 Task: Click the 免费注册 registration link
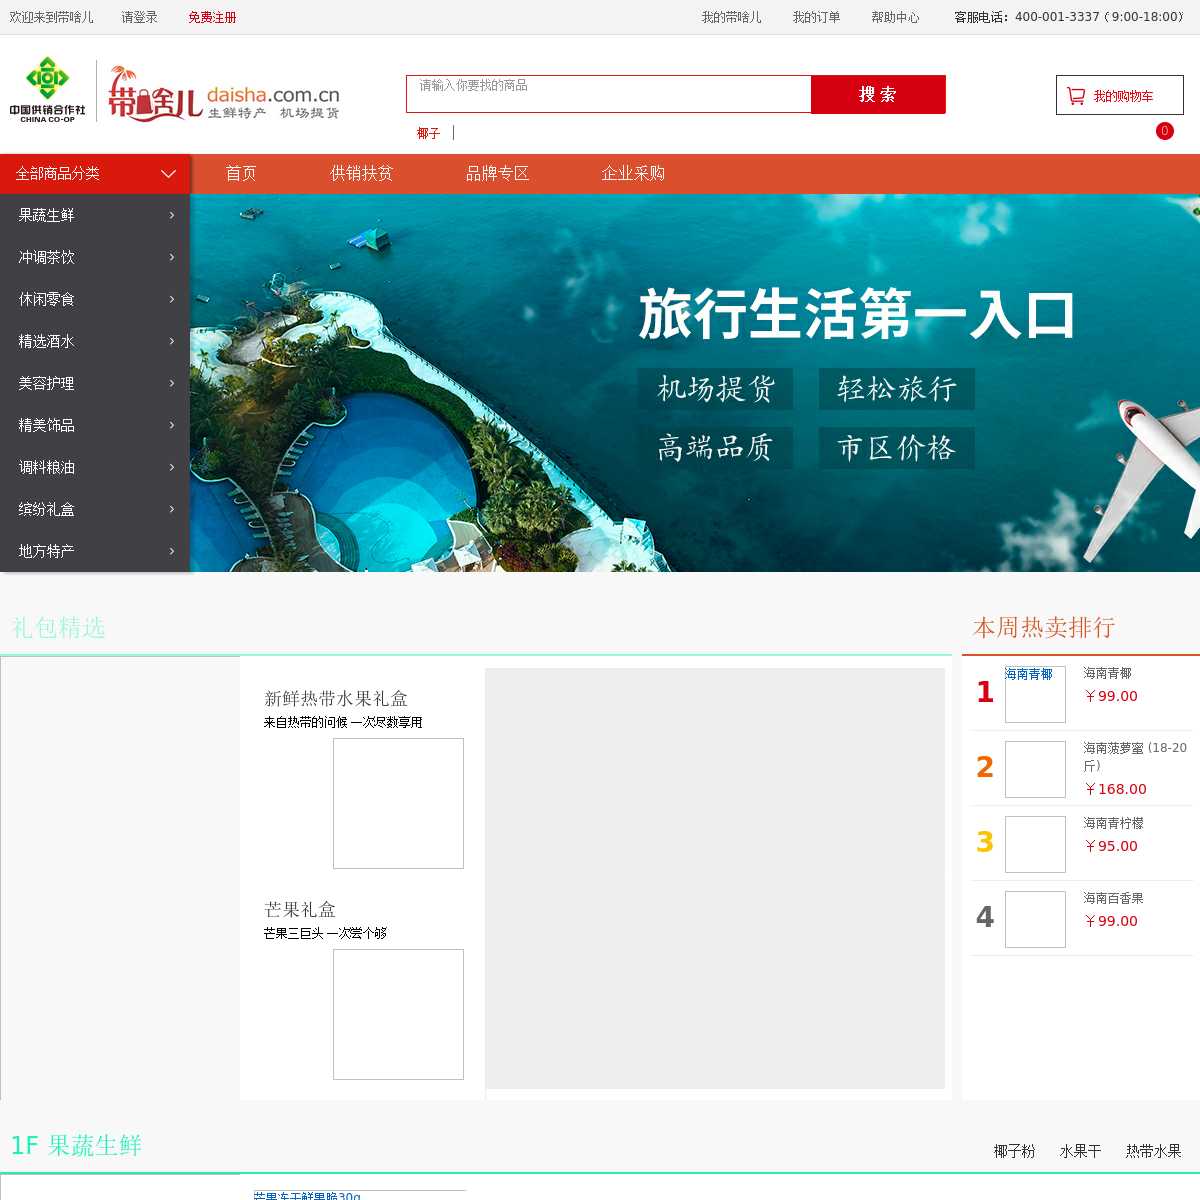(x=212, y=17)
